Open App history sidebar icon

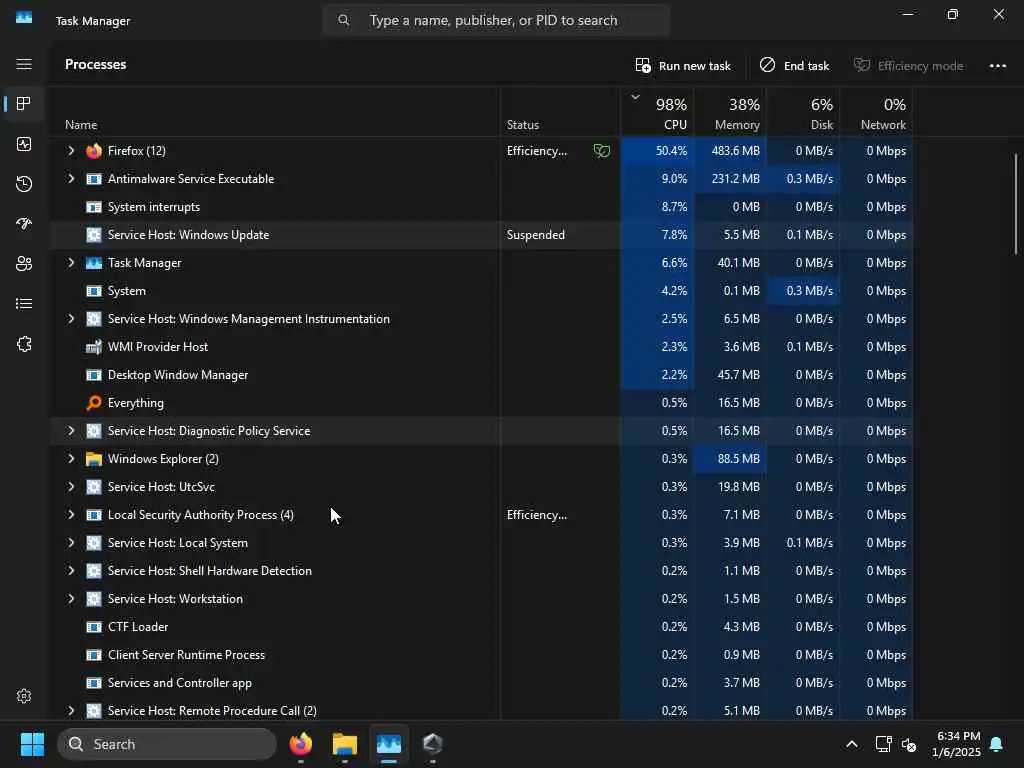[24, 184]
